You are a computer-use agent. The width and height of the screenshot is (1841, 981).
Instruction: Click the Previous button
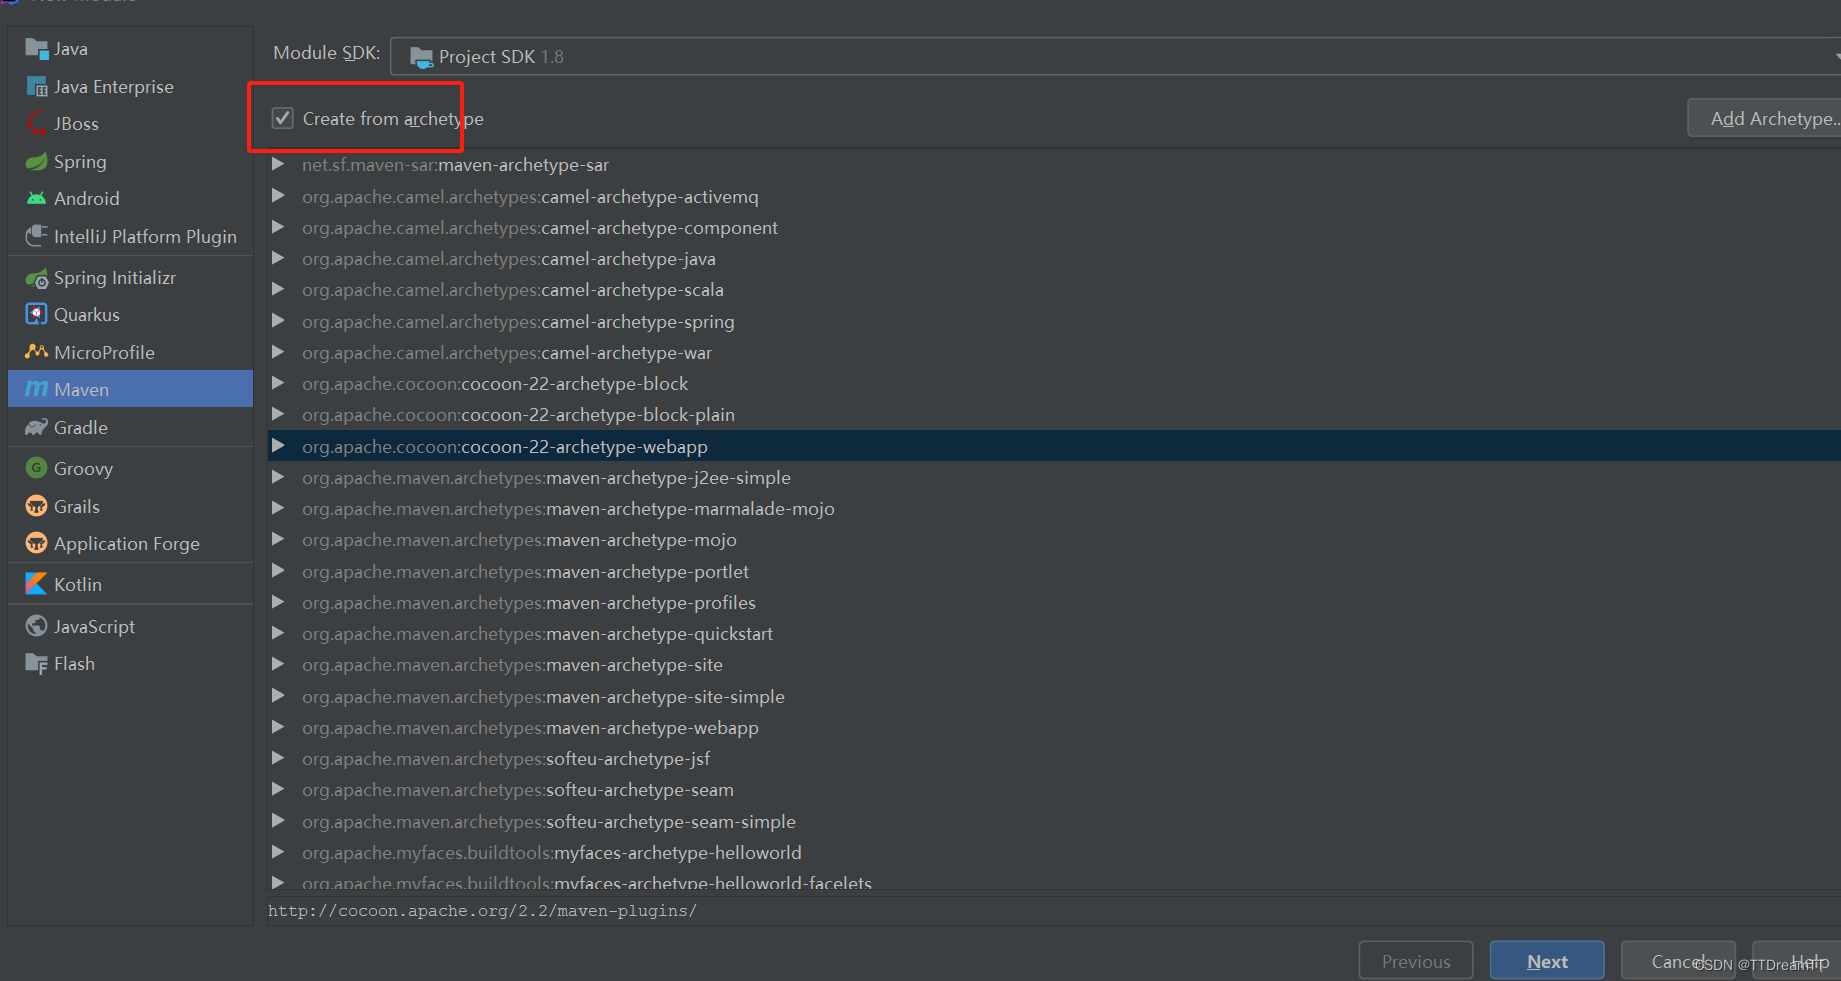(1416, 961)
